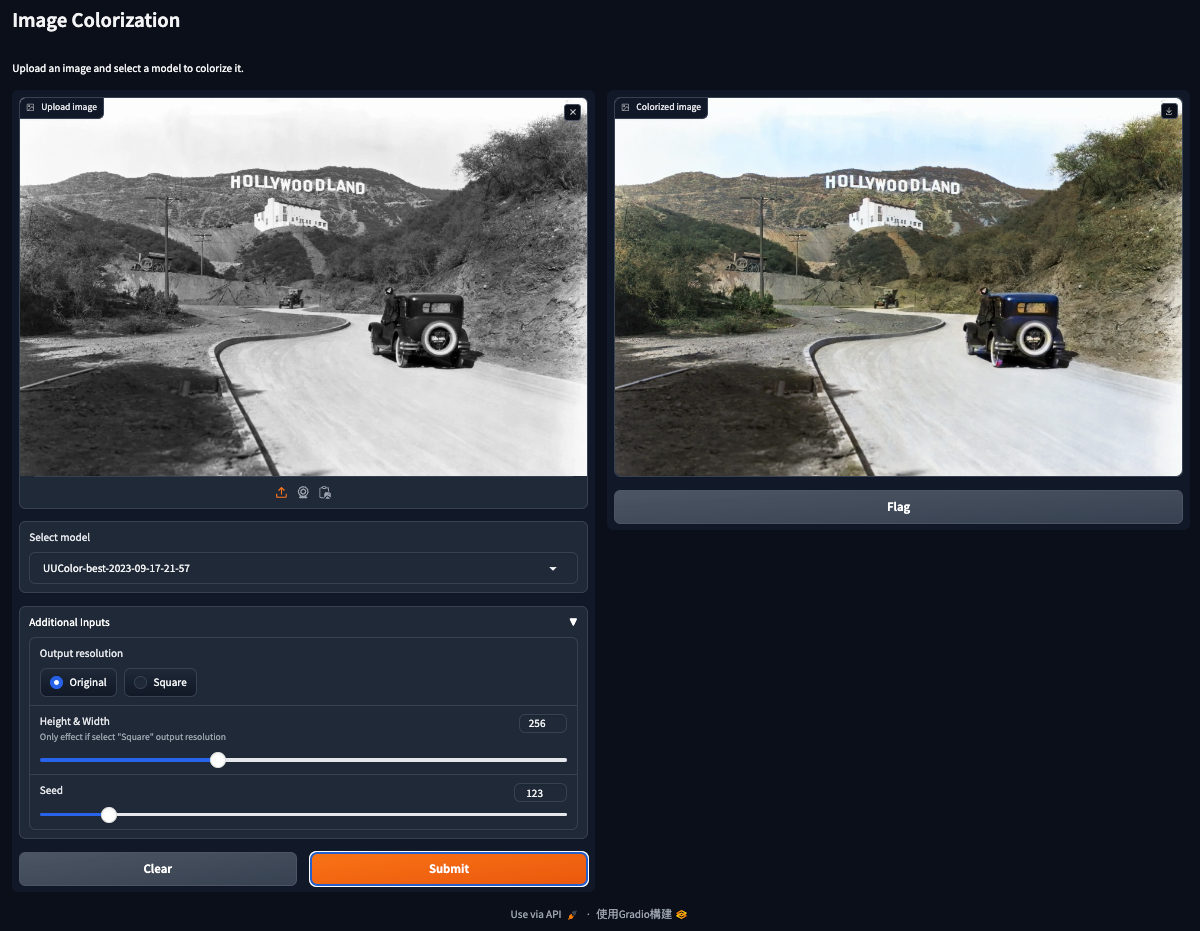Download the colorized image
The width and height of the screenshot is (1200, 931).
1169,111
